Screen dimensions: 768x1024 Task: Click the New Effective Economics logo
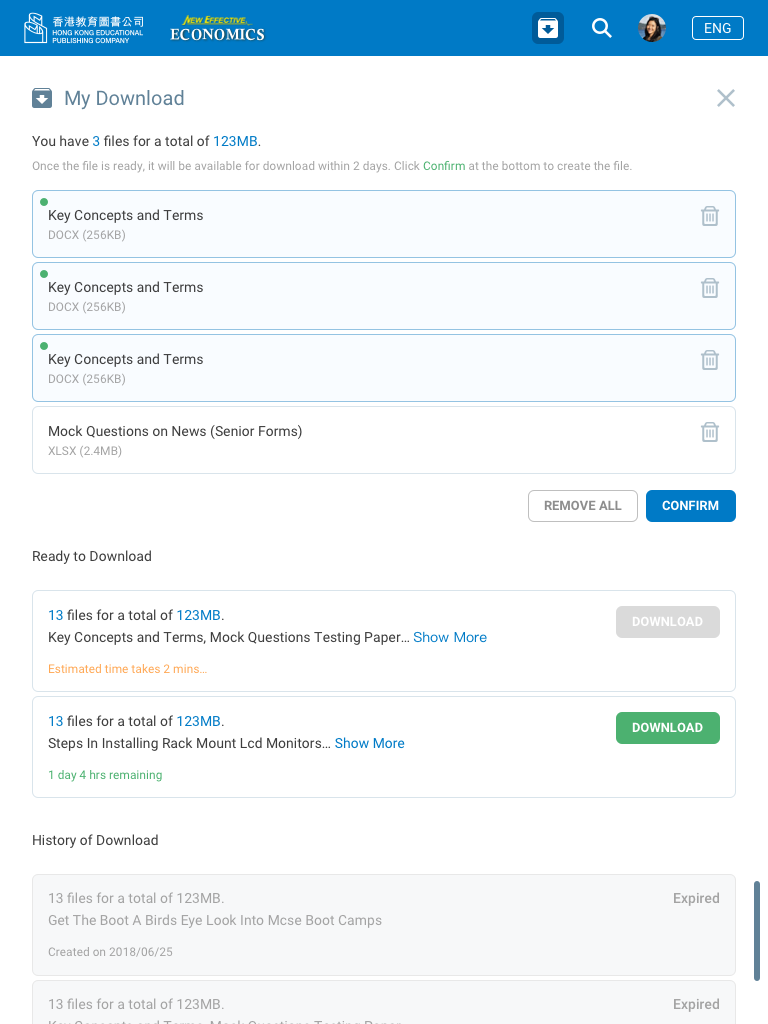click(x=217, y=28)
